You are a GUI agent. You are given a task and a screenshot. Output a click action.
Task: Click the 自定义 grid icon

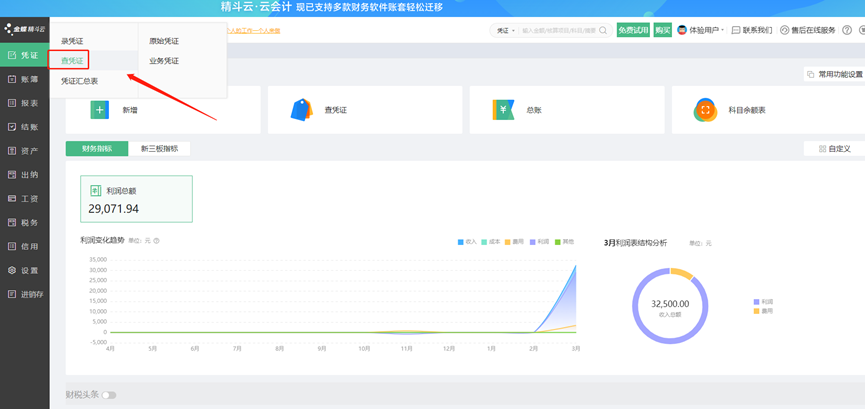[x=823, y=148]
